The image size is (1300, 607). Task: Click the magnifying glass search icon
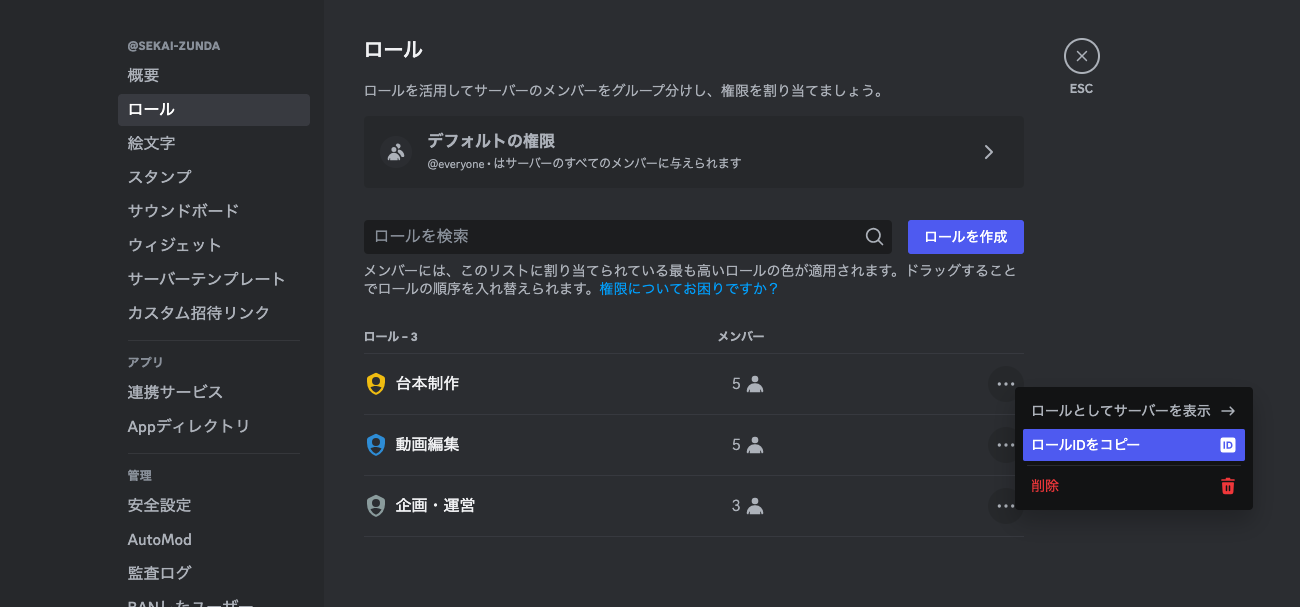coord(874,237)
